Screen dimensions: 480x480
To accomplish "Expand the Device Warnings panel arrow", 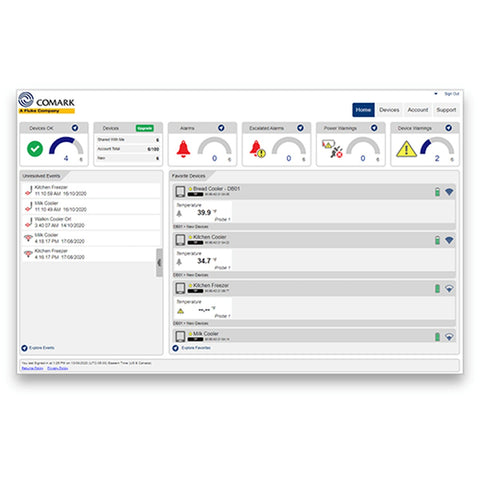I will [x=449, y=128].
